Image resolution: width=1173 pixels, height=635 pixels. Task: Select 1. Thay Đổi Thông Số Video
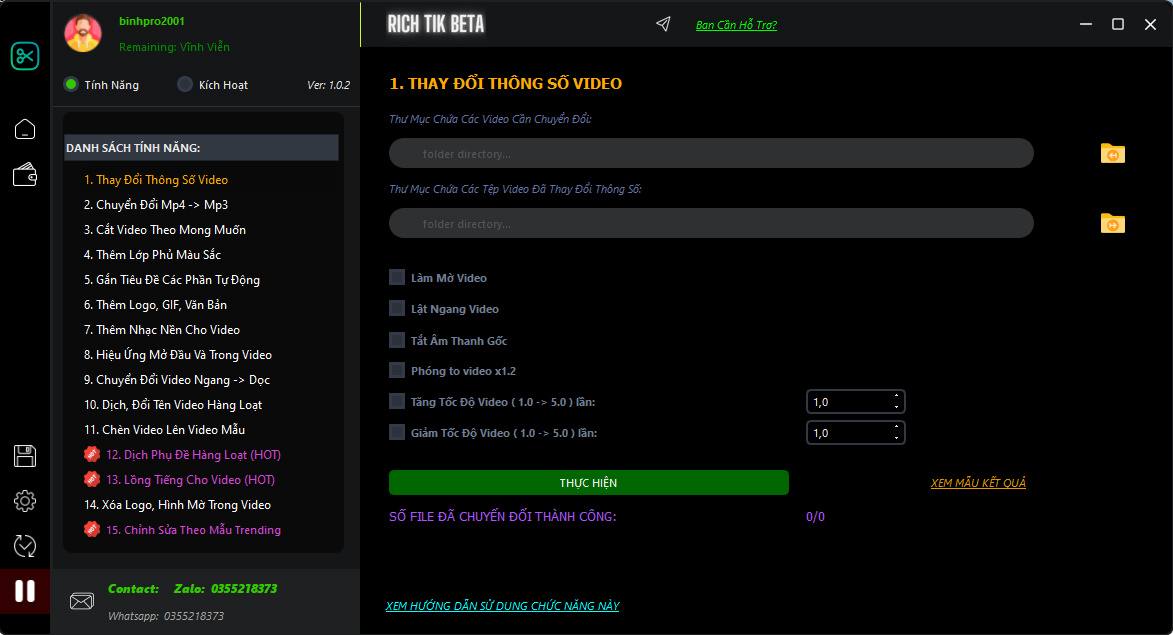[156, 180]
